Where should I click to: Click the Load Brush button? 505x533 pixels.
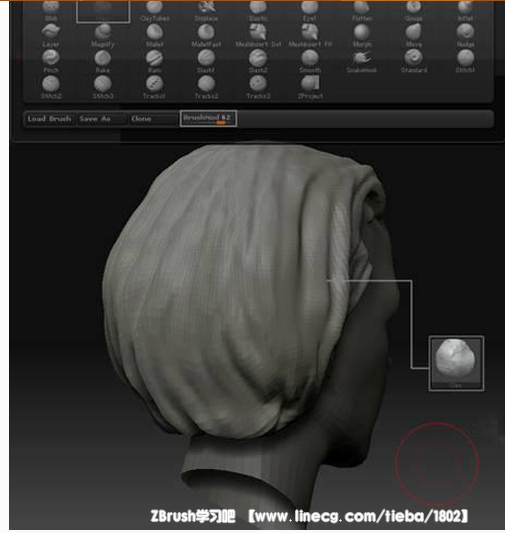50,119
